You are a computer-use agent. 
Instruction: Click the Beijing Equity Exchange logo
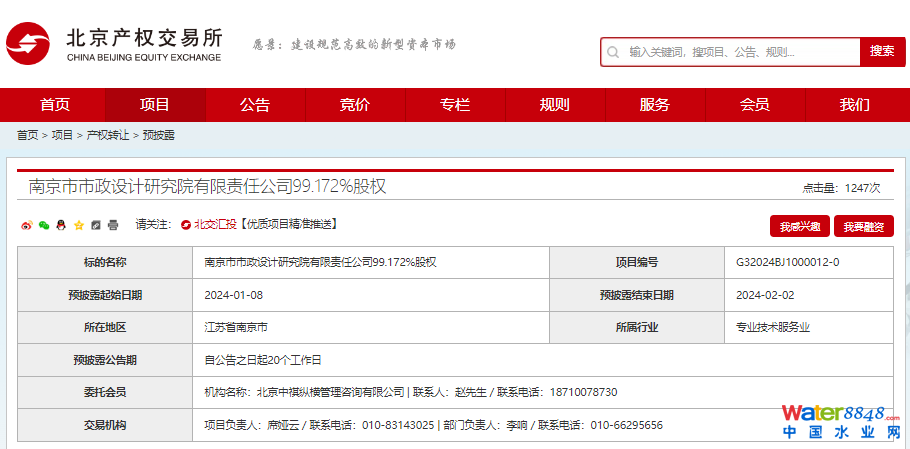point(115,45)
